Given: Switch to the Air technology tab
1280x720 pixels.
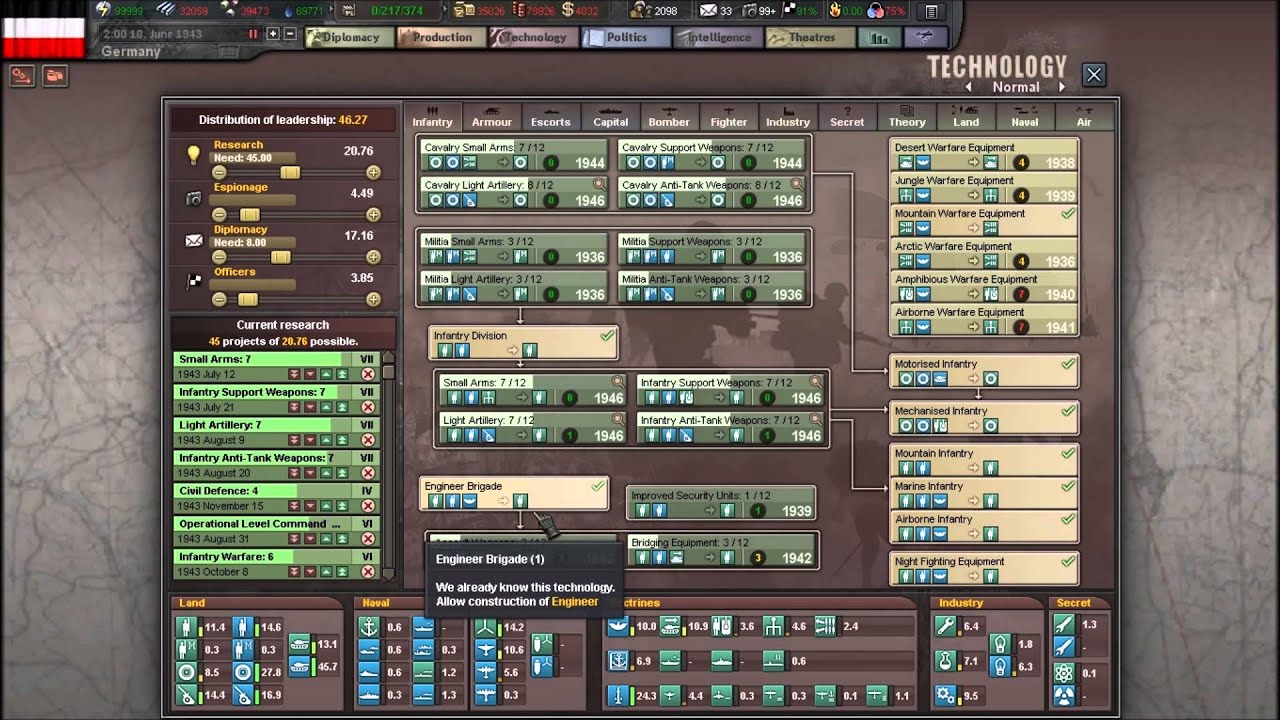Looking at the screenshot, I should [1084, 116].
